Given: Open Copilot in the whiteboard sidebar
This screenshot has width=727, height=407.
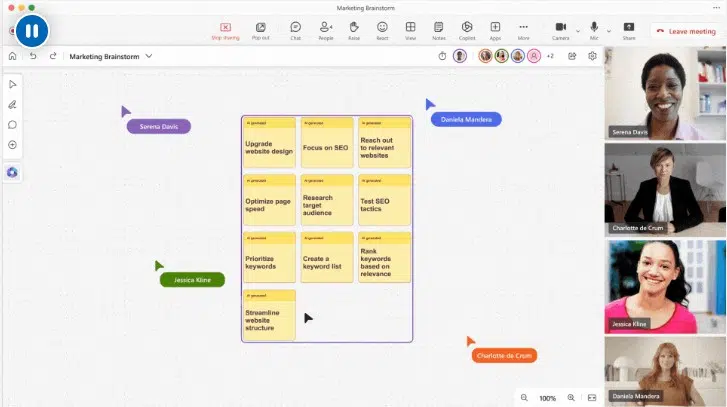Looking at the screenshot, I should [x=13, y=172].
